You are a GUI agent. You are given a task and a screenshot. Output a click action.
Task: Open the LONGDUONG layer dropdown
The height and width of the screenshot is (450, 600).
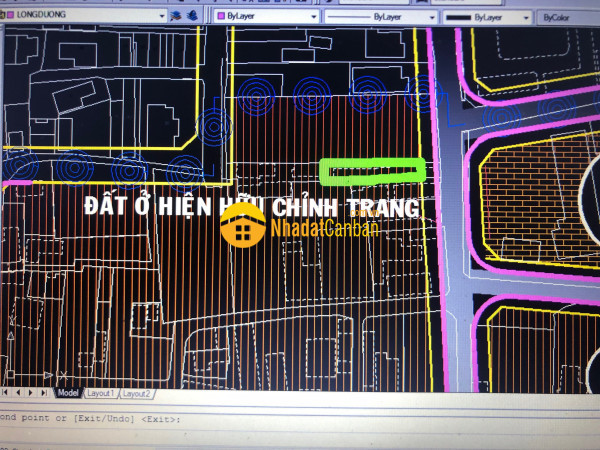(160, 17)
